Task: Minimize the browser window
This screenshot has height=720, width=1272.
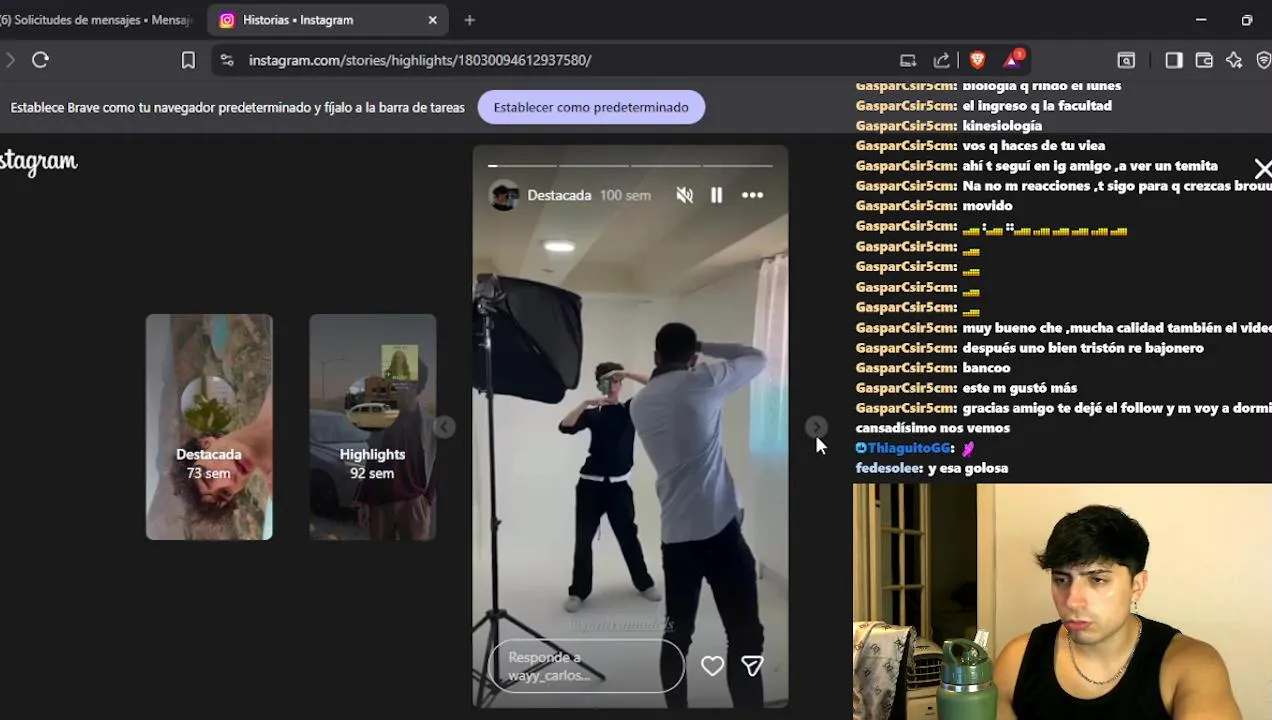Action: pos(1201,20)
